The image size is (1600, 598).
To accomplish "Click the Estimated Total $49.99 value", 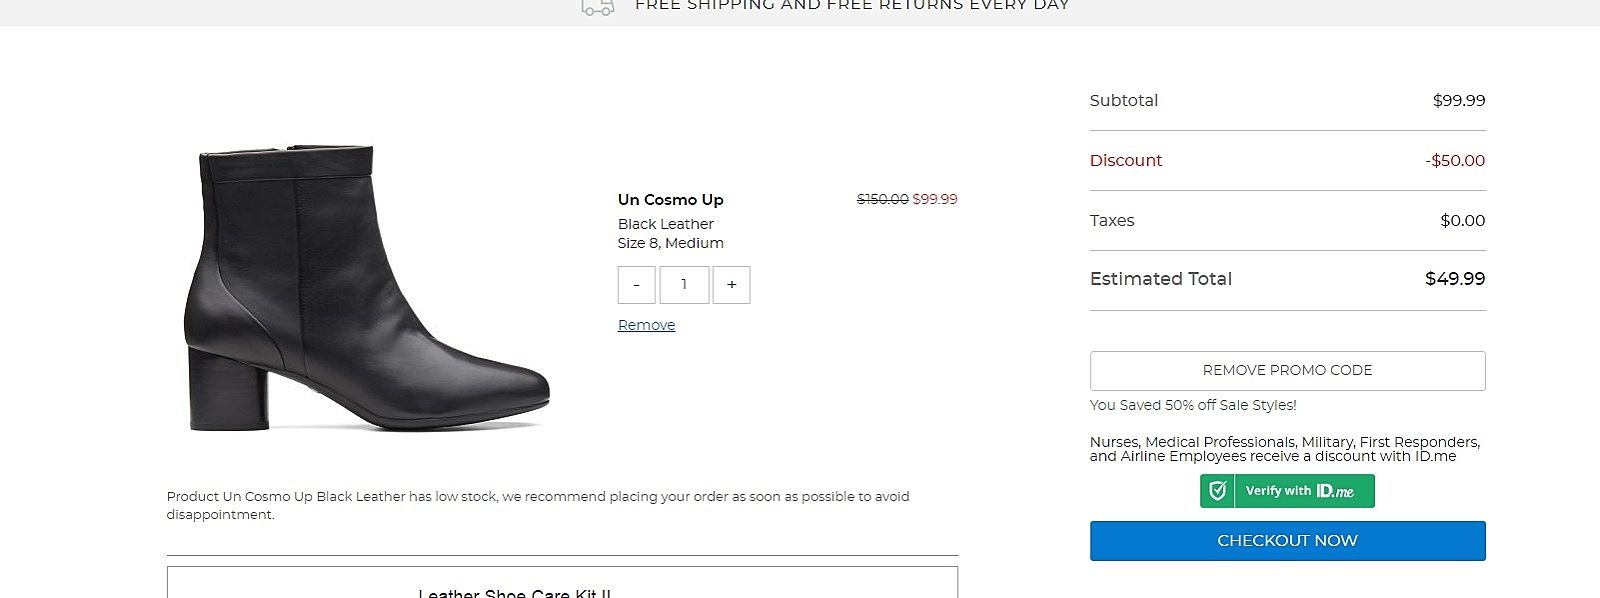I will (x=1454, y=279).
